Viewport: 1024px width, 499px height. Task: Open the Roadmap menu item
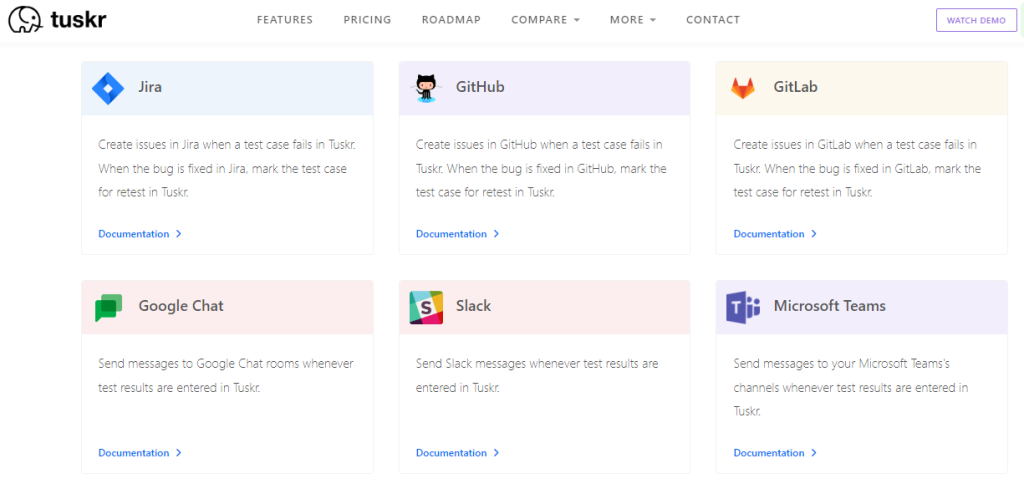point(451,20)
